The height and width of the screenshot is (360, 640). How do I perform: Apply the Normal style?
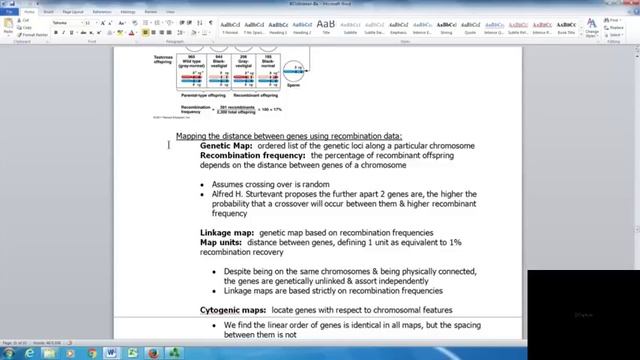[x=230, y=27]
